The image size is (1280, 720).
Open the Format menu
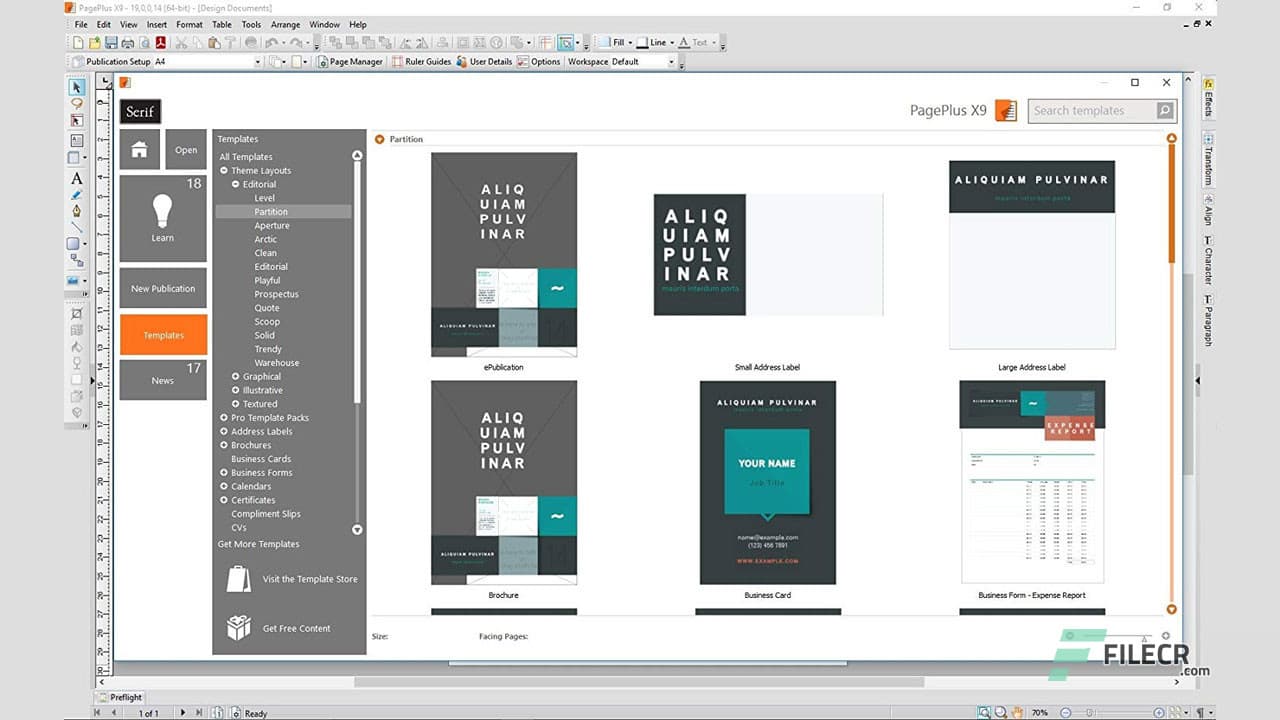[189, 24]
